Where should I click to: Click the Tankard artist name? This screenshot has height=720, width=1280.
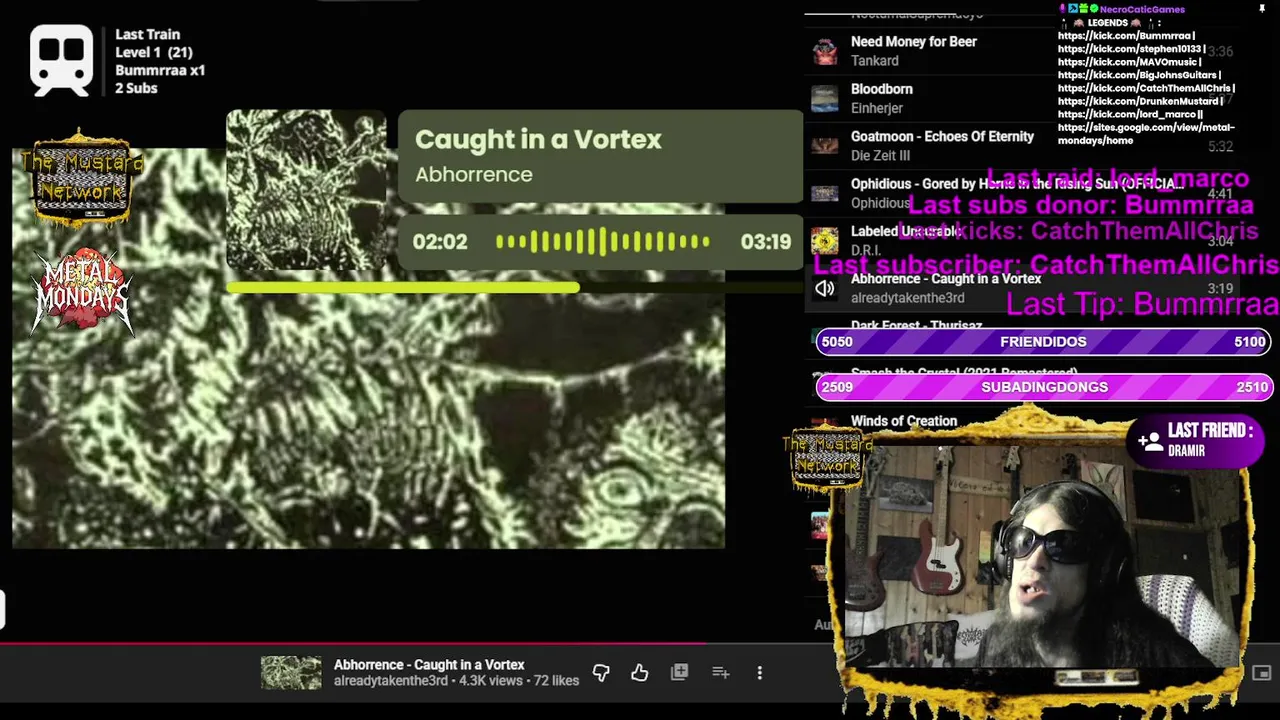click(x=874, y=61)
